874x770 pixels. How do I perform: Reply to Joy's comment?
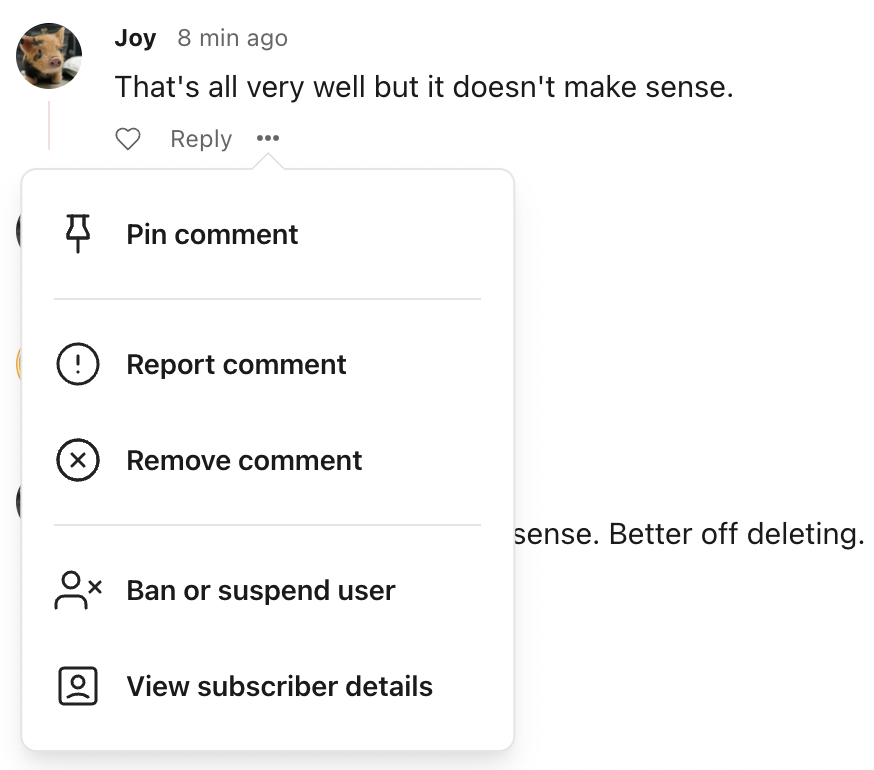[201, 139]
